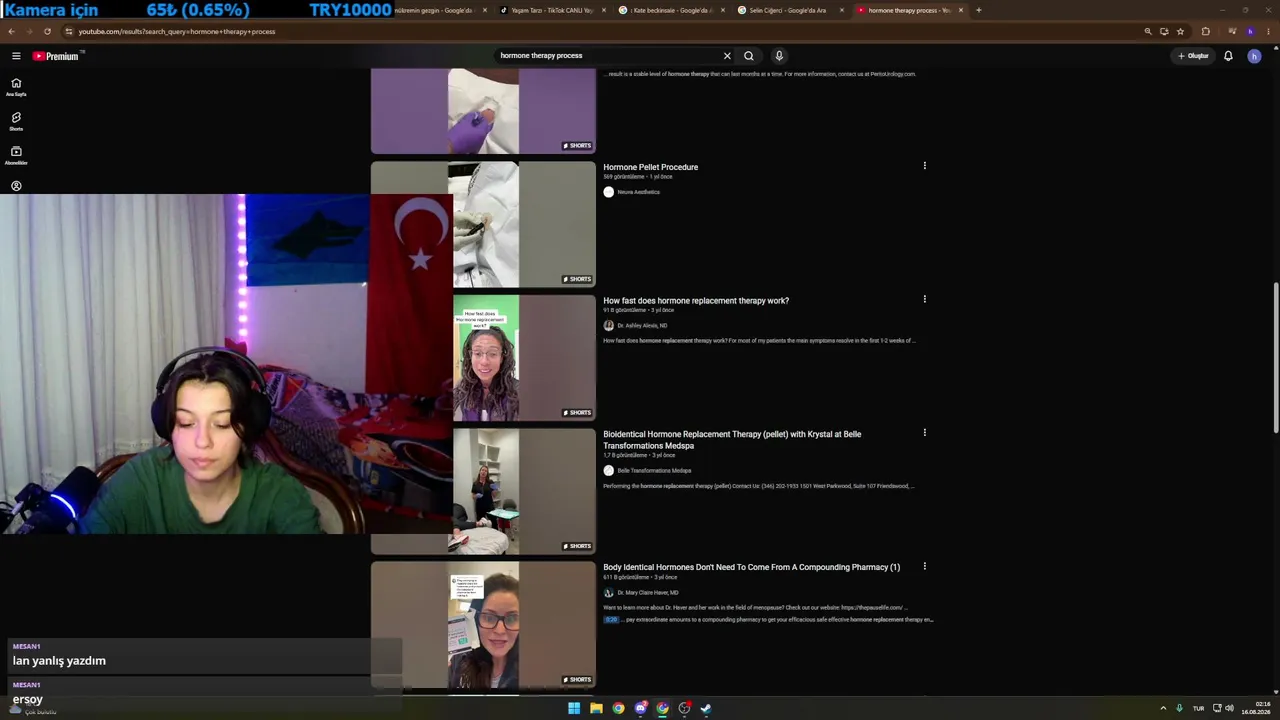Open Discord from the taskbar
The image size is (1280, 720).
(x=640, y=708)
